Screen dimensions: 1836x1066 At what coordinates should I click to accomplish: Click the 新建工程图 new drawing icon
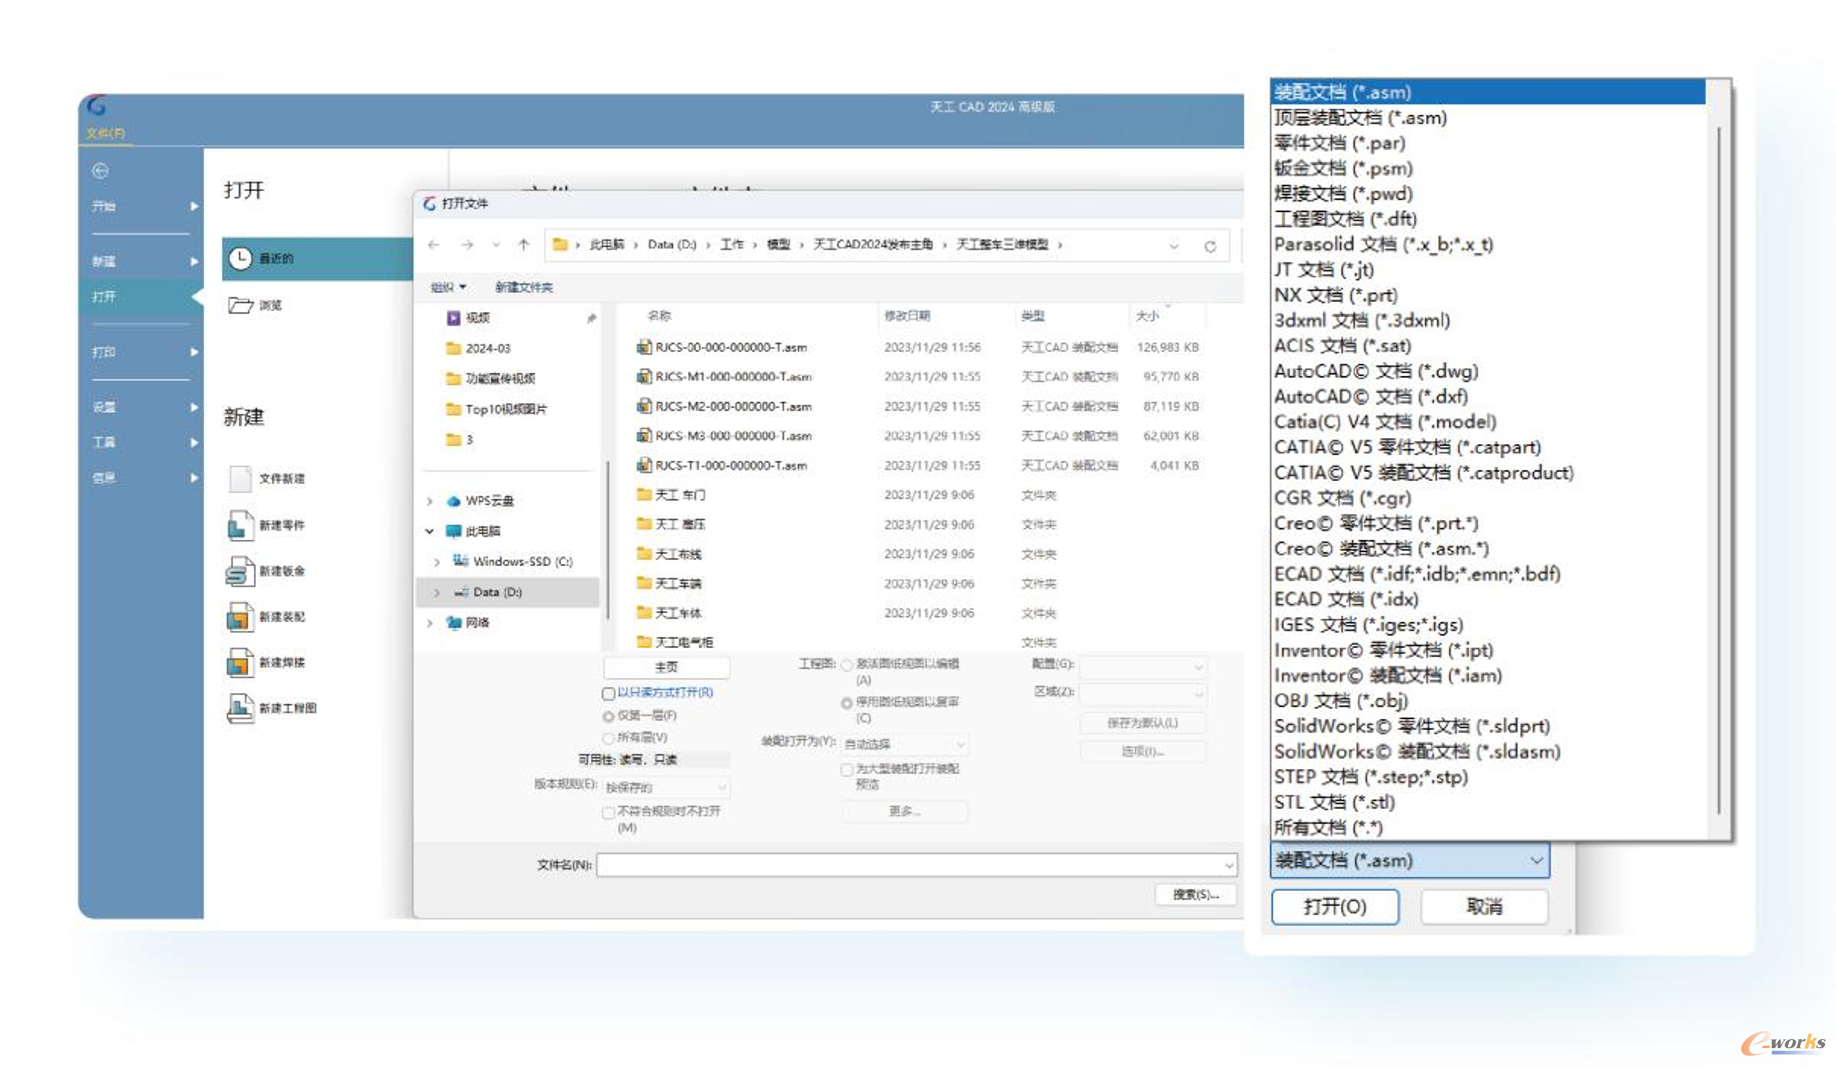point(240,708)
